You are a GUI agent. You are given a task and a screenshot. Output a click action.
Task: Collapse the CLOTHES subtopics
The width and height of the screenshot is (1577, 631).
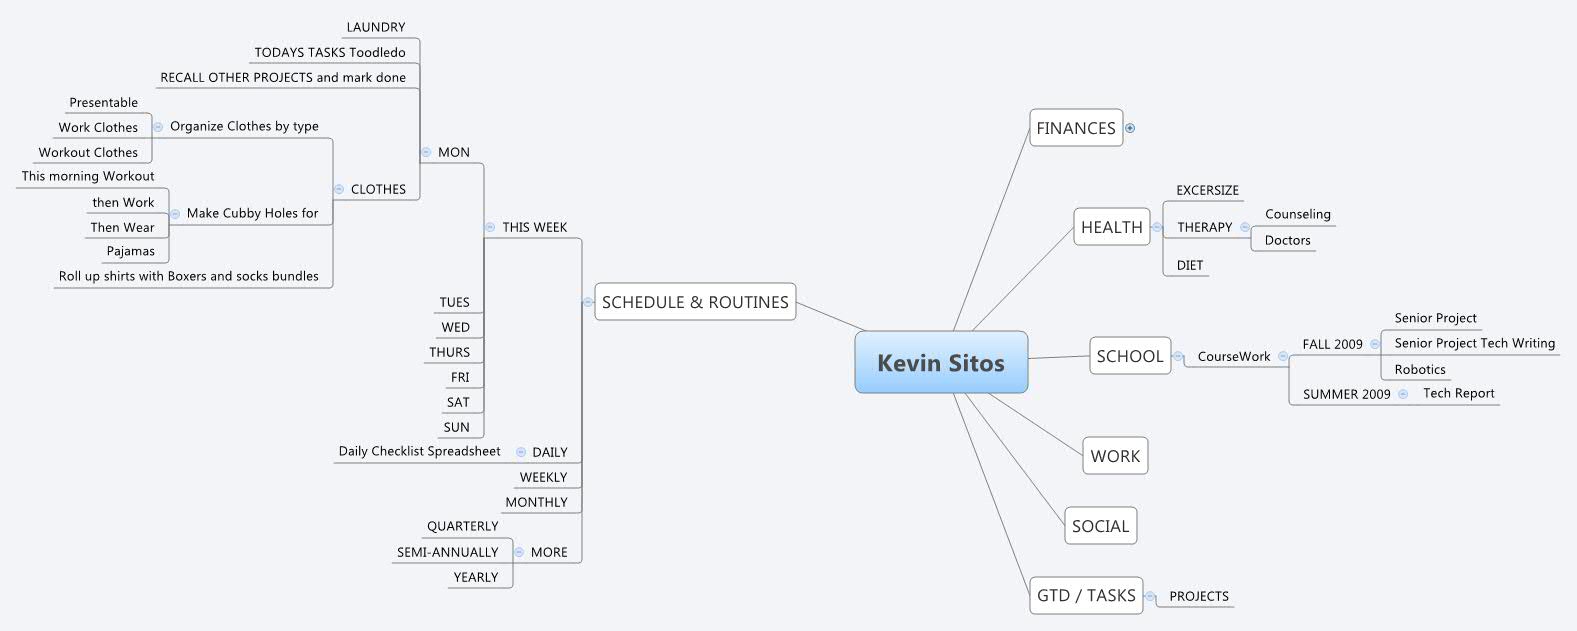[x=338, y=189]
